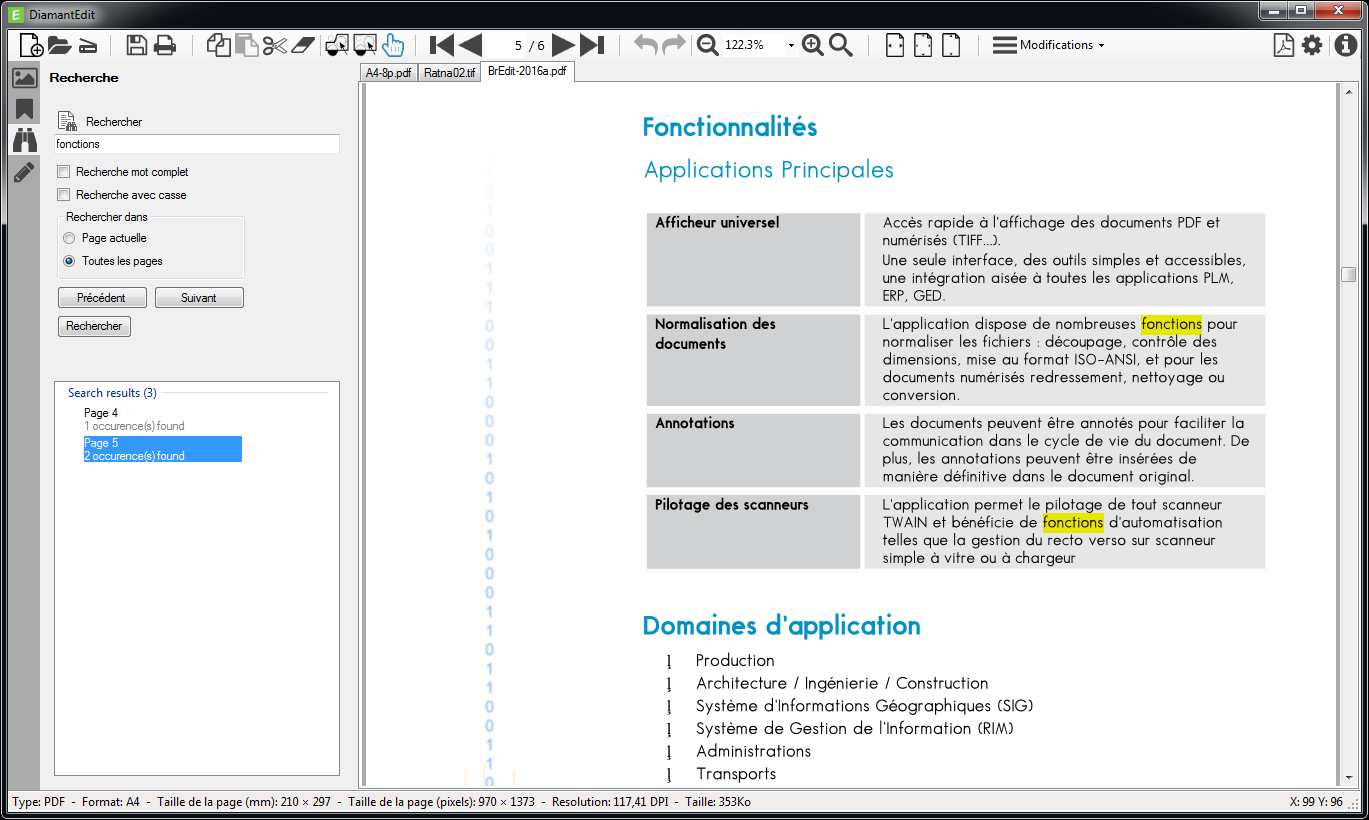1369x820 pixels.
Task: Enable Recherche mot complet checkbox
Action: tap(64, 172)
